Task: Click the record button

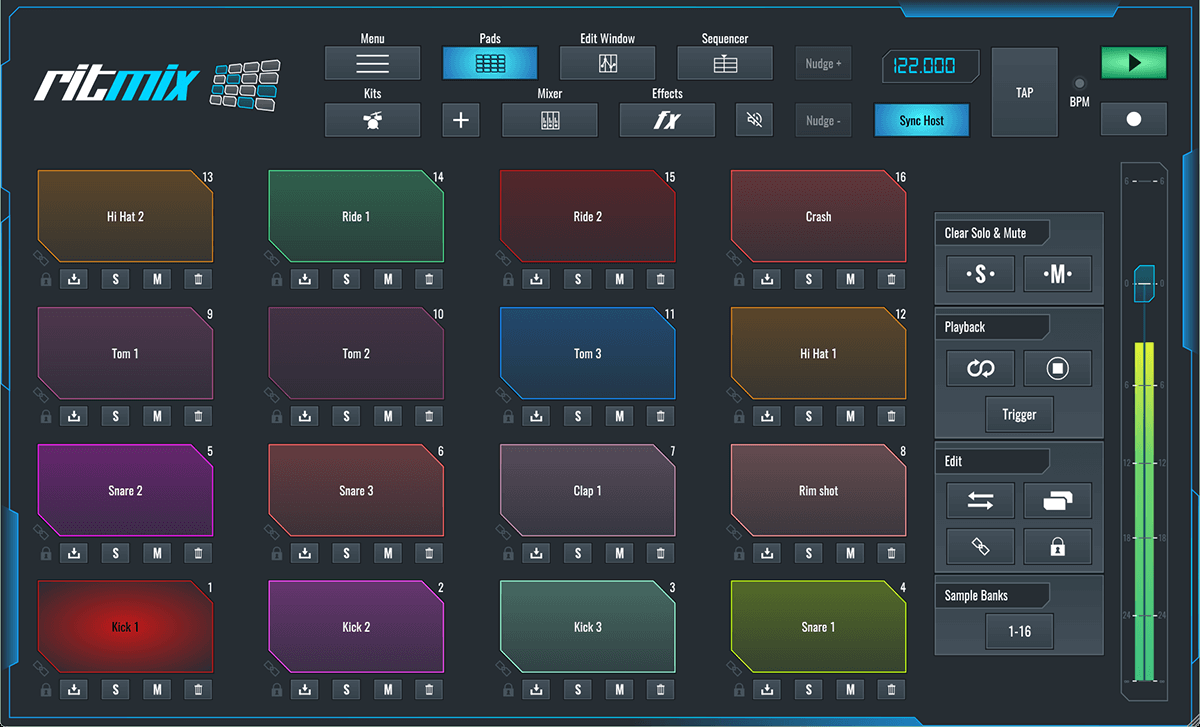Action: pos(1134,119)
